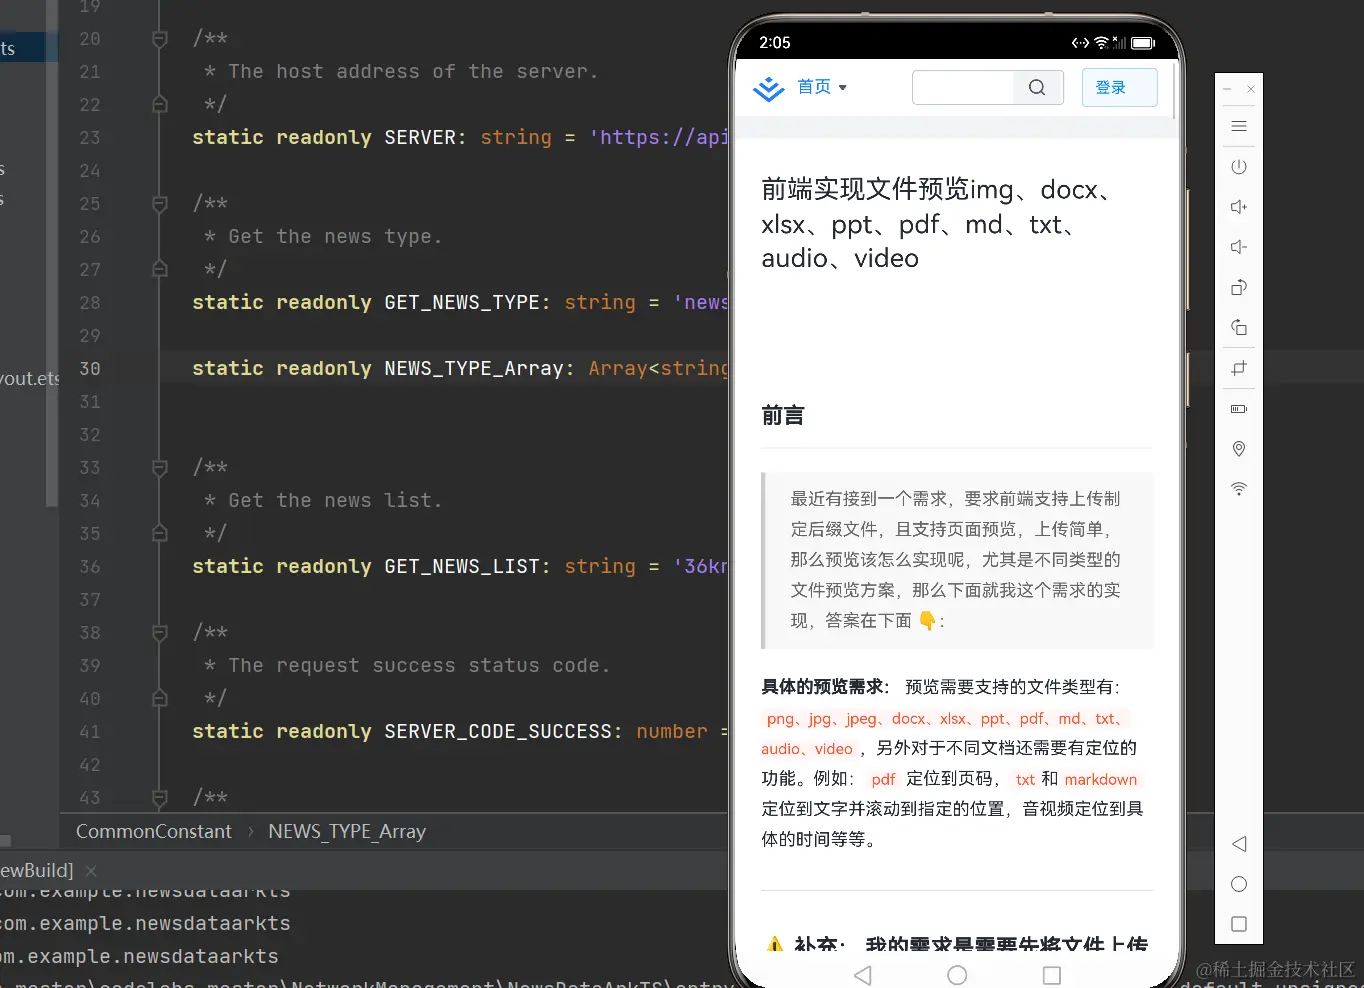The width and height of the screenshot is (1364, 988).
Task: Click emulator toolbar recent apps square
Action: pyautogui.click(x=1239, y=924)
